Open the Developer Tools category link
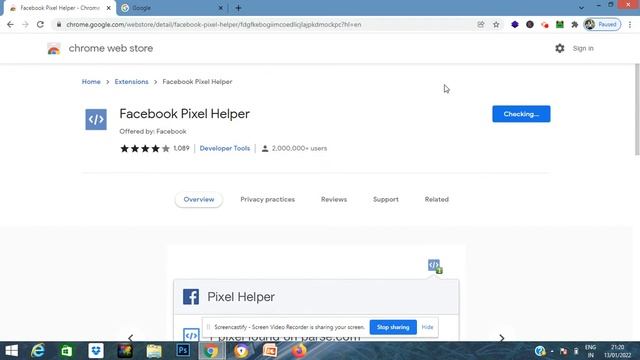 click(224, 148)
